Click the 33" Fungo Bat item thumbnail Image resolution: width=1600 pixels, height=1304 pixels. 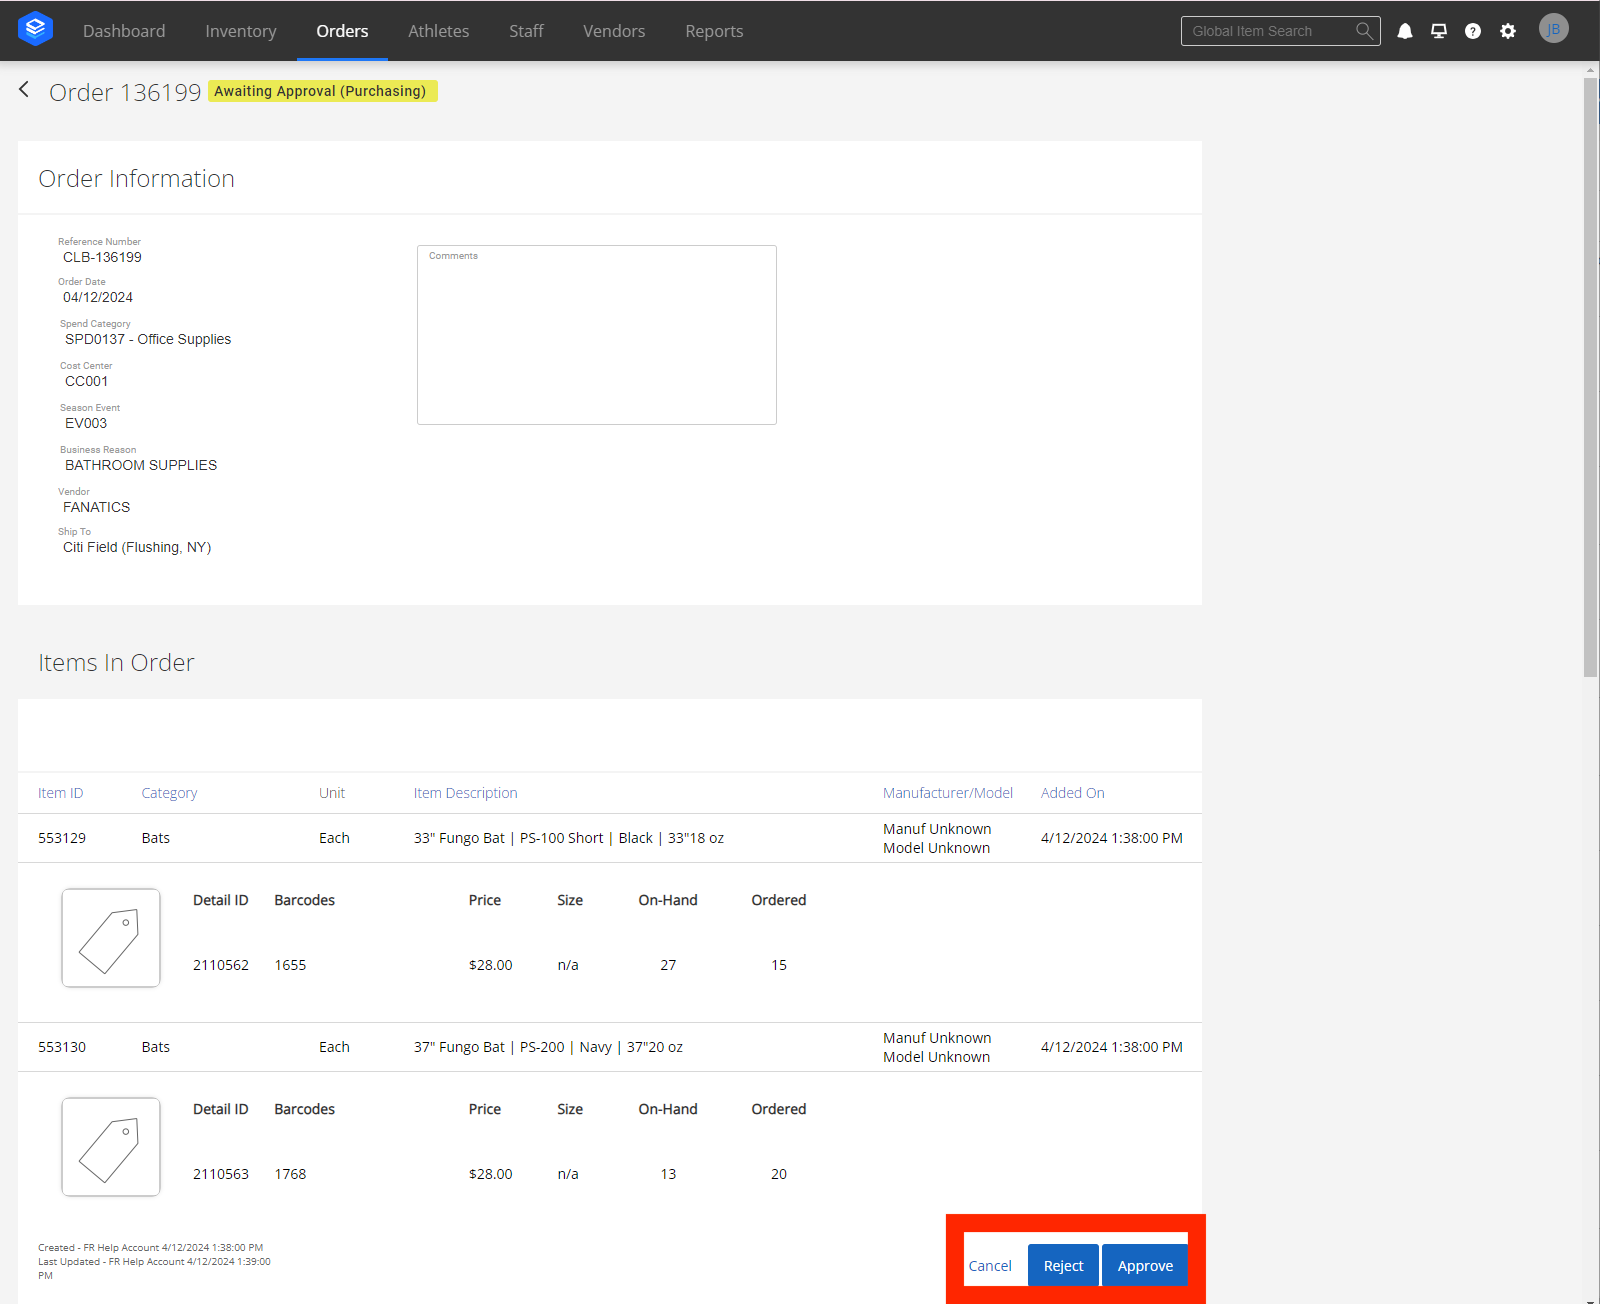point(111,938)
